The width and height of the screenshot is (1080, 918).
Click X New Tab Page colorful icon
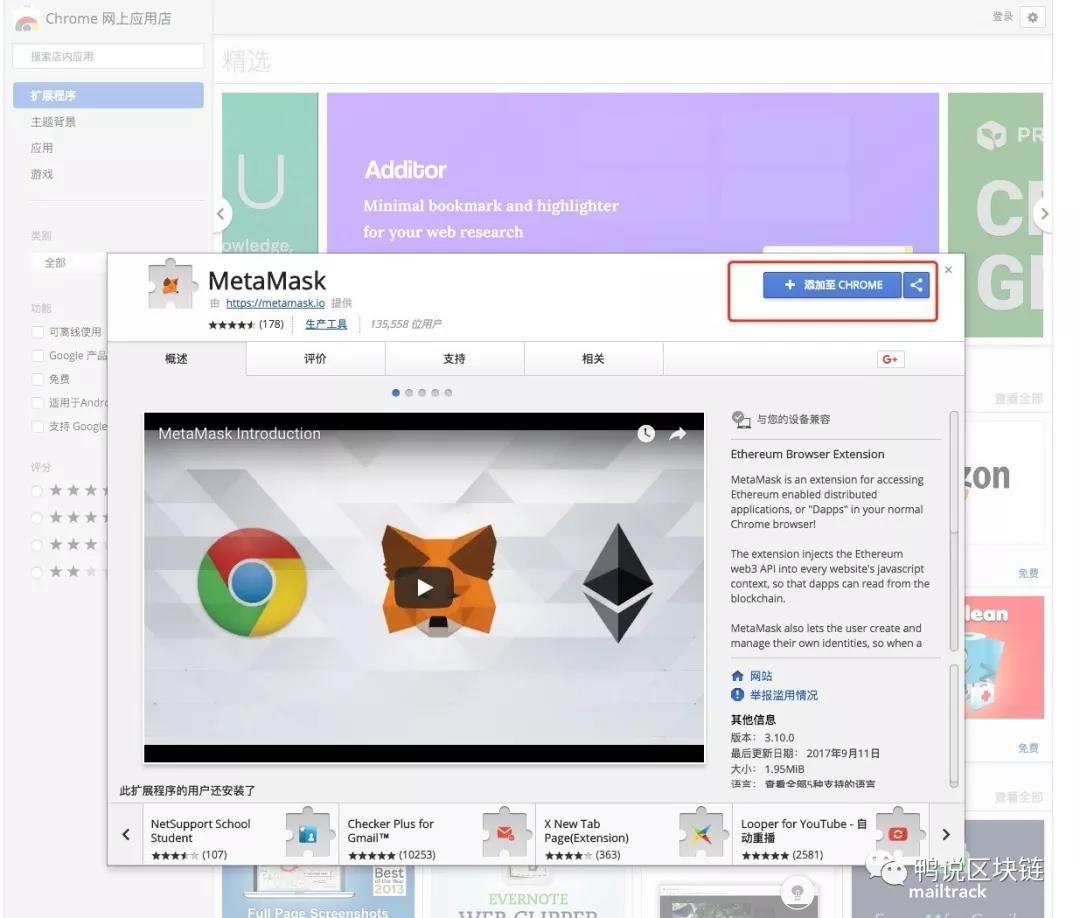(701, 833)
